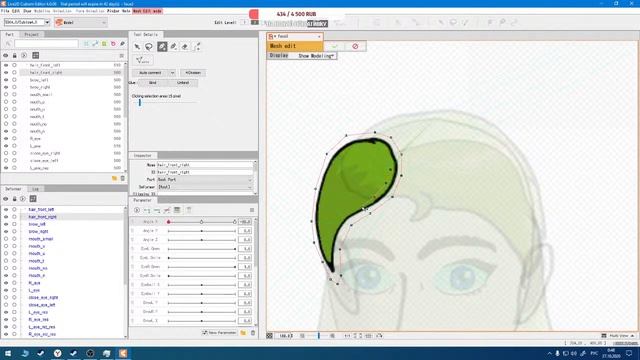Open the Help menu

(x=126, y=11)
